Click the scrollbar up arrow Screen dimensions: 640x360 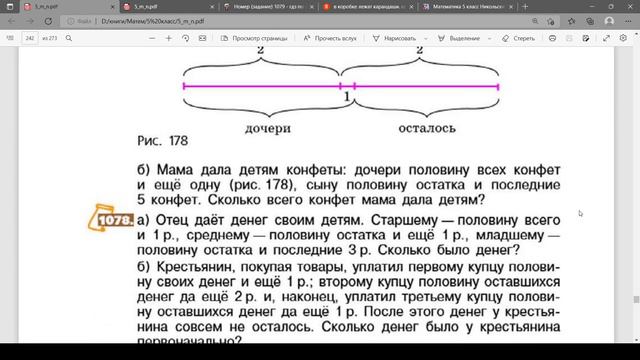point(636,33)
